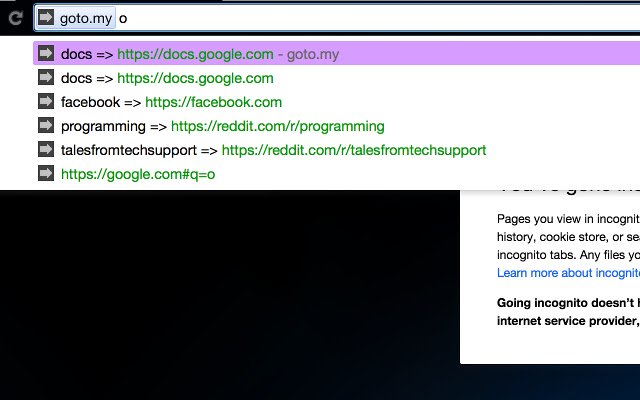The image size is (640, 400).
Task: Choose the highlighted docs suggestion with goto.my
Action: coord(336,53)
